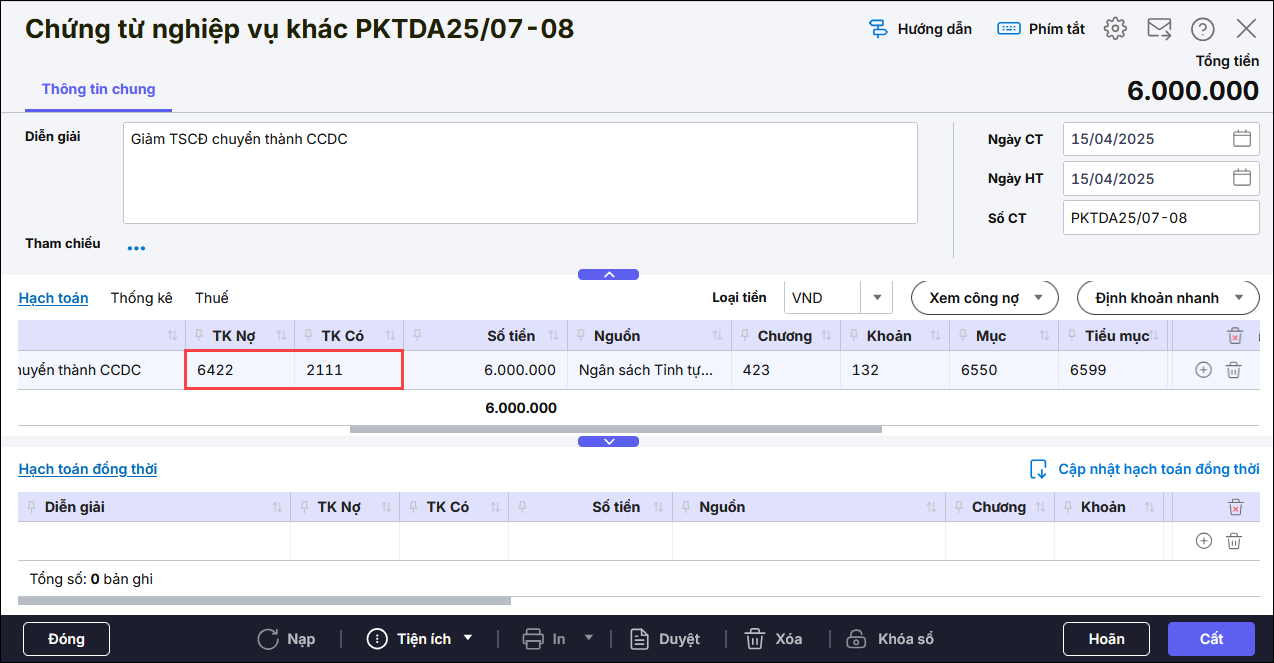
Task: Delete all rows in Hạch toán đồng thời header
Action: 1235,507
